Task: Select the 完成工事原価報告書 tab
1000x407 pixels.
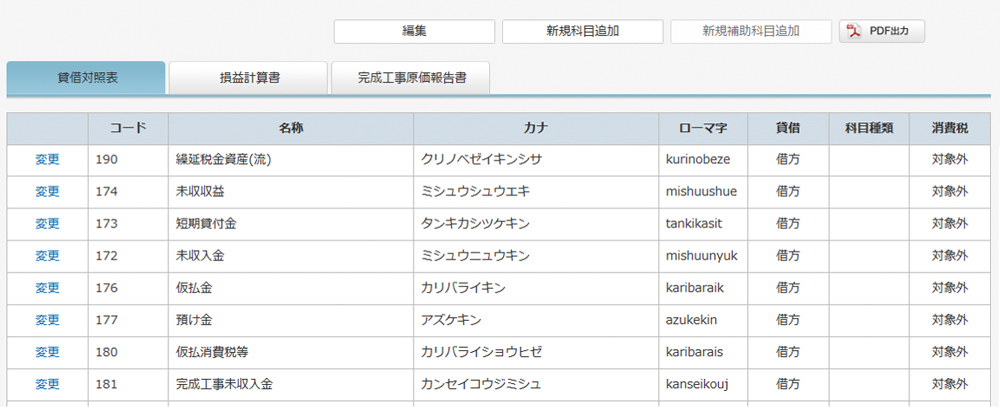Action: tap(411, 78)
